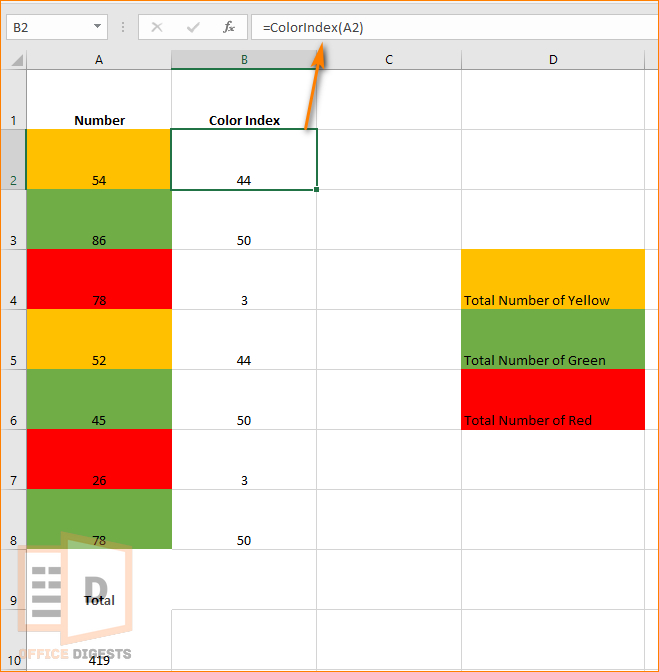Select the yellow cell with 54
This screenshot has width=659, height=672.
pos(99,159)
